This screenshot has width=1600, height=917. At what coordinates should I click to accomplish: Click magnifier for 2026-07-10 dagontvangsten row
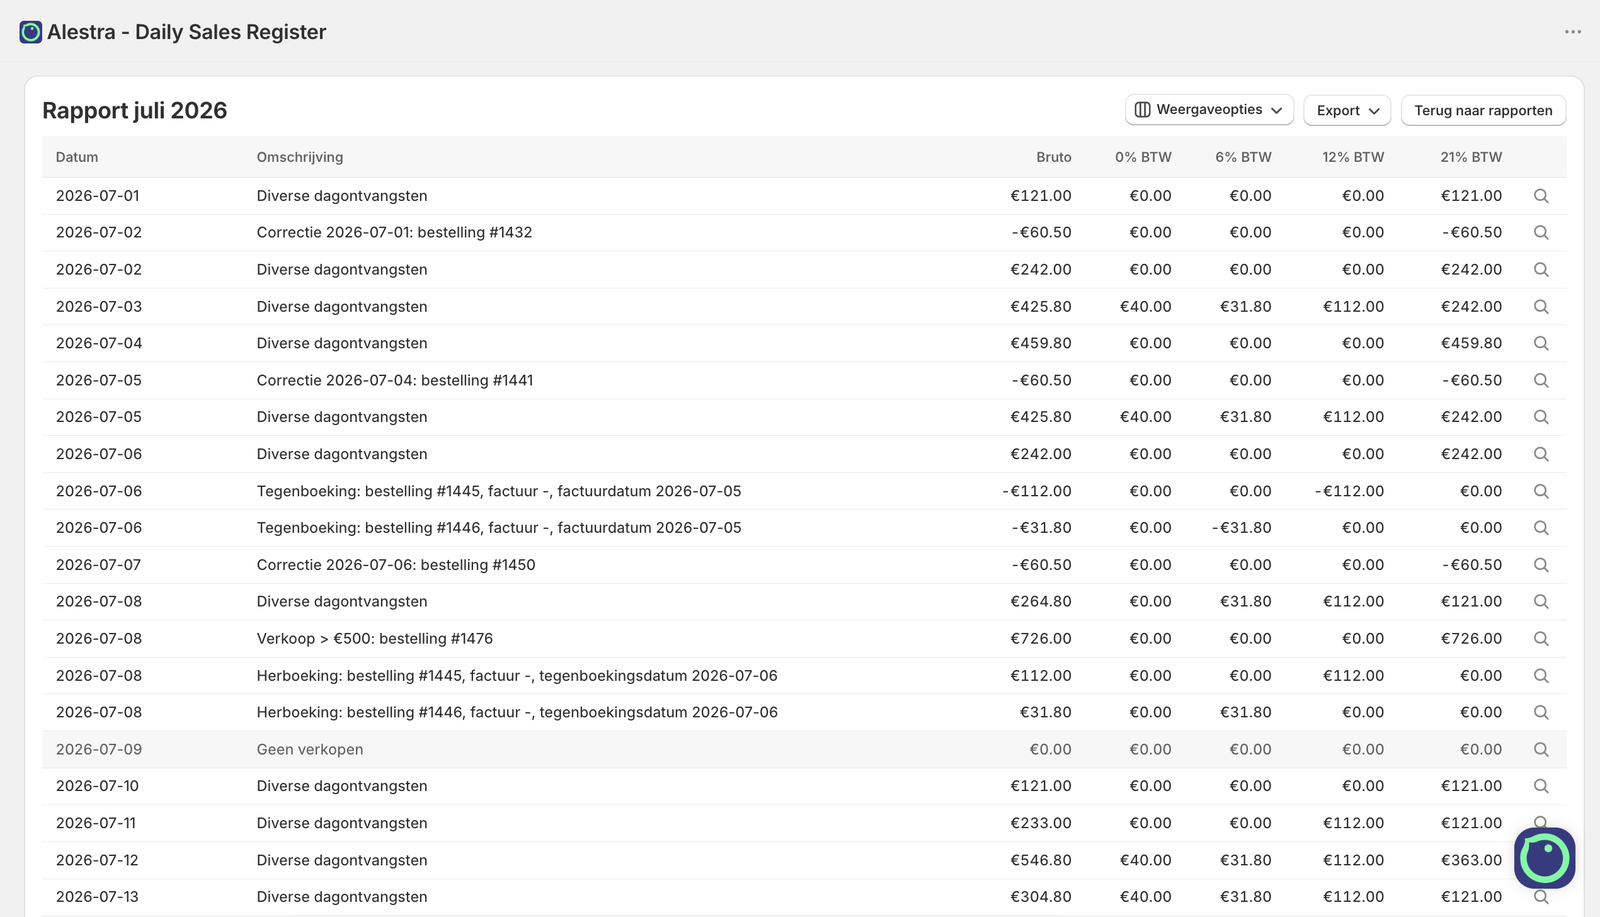[1541, 786]
